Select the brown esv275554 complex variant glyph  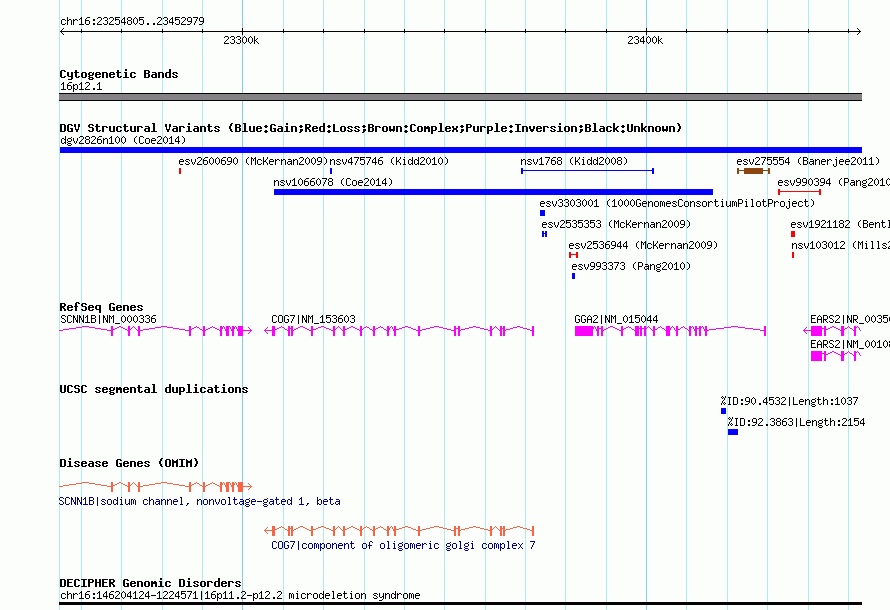(753, 171)
